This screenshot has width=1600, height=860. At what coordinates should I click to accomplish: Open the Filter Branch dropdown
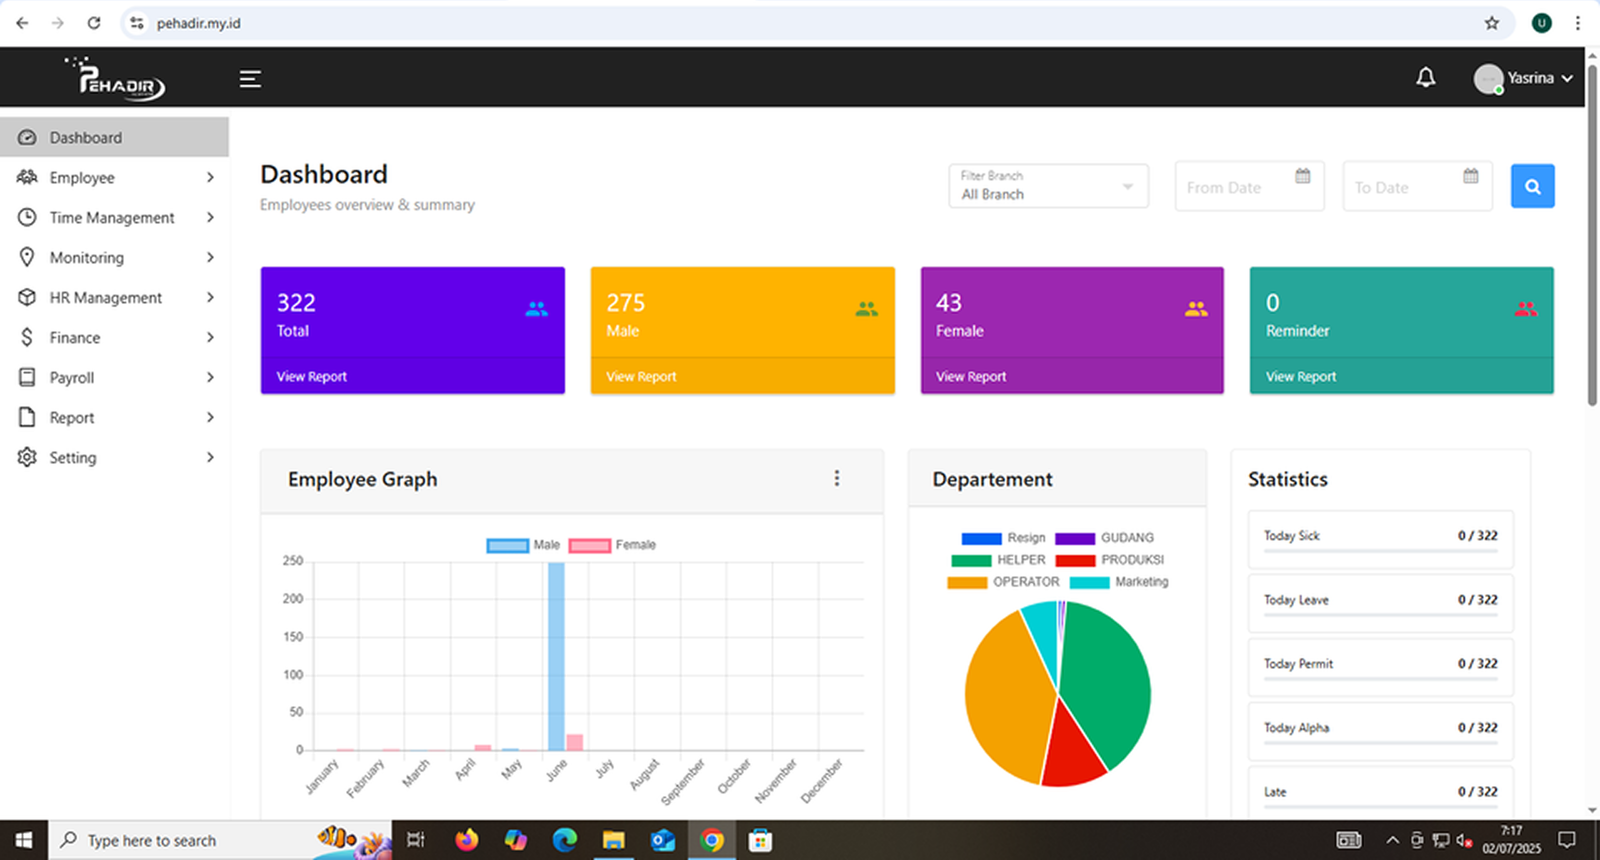point(1048,186)
